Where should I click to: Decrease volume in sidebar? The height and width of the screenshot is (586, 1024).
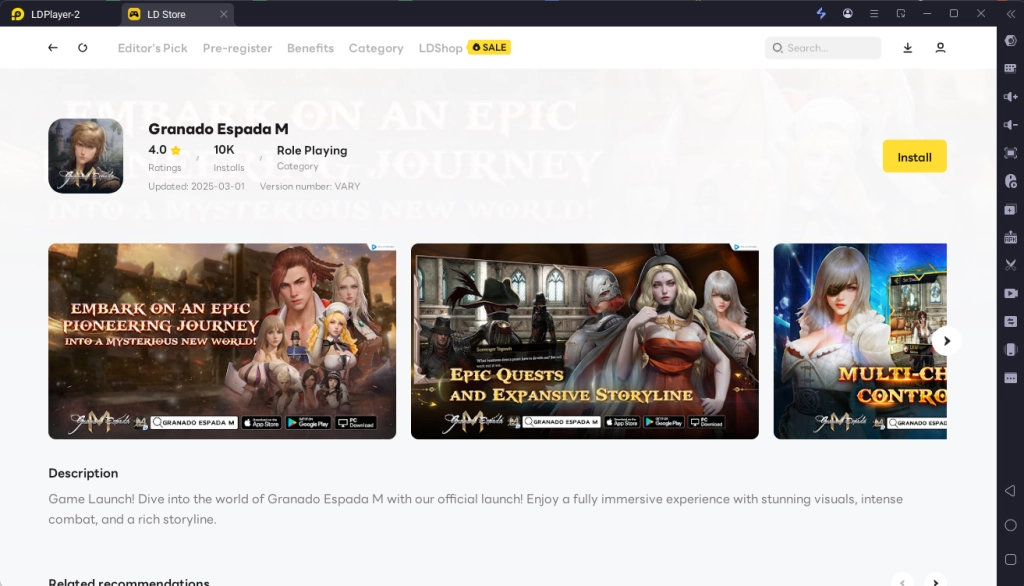1011,125
